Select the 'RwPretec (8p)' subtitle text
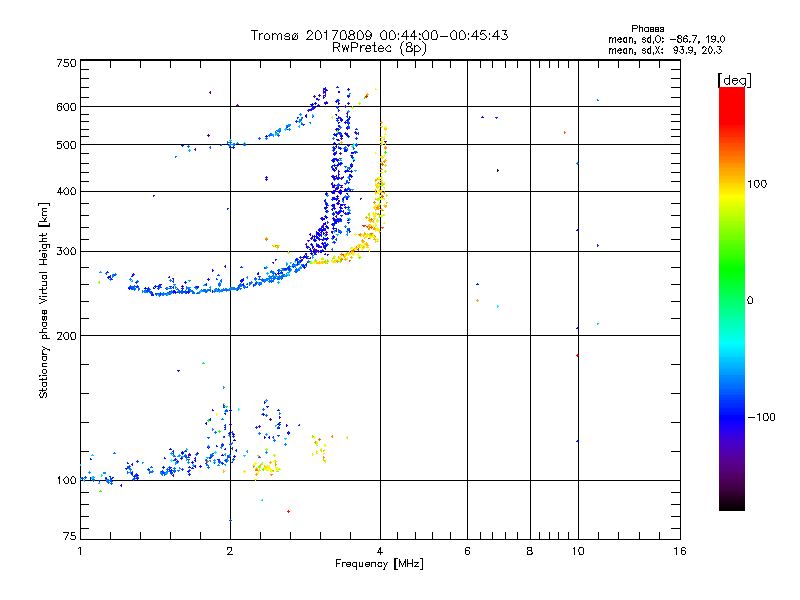 (379, 48)
